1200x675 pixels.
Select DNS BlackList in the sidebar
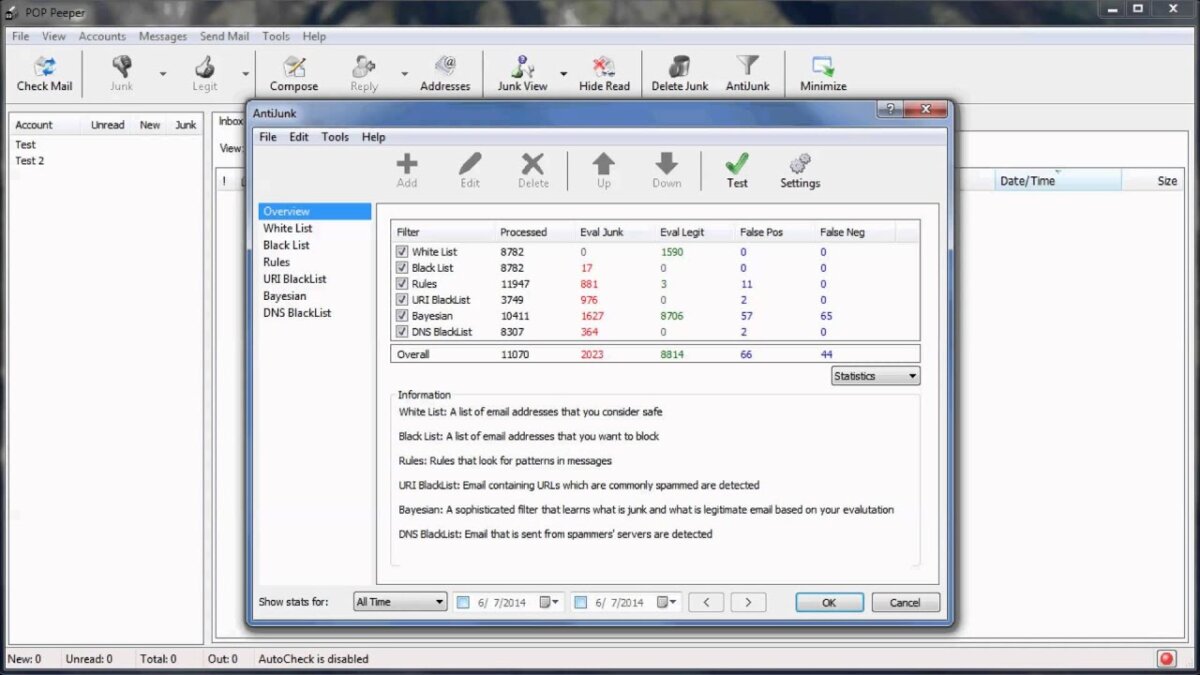point(297,313)
